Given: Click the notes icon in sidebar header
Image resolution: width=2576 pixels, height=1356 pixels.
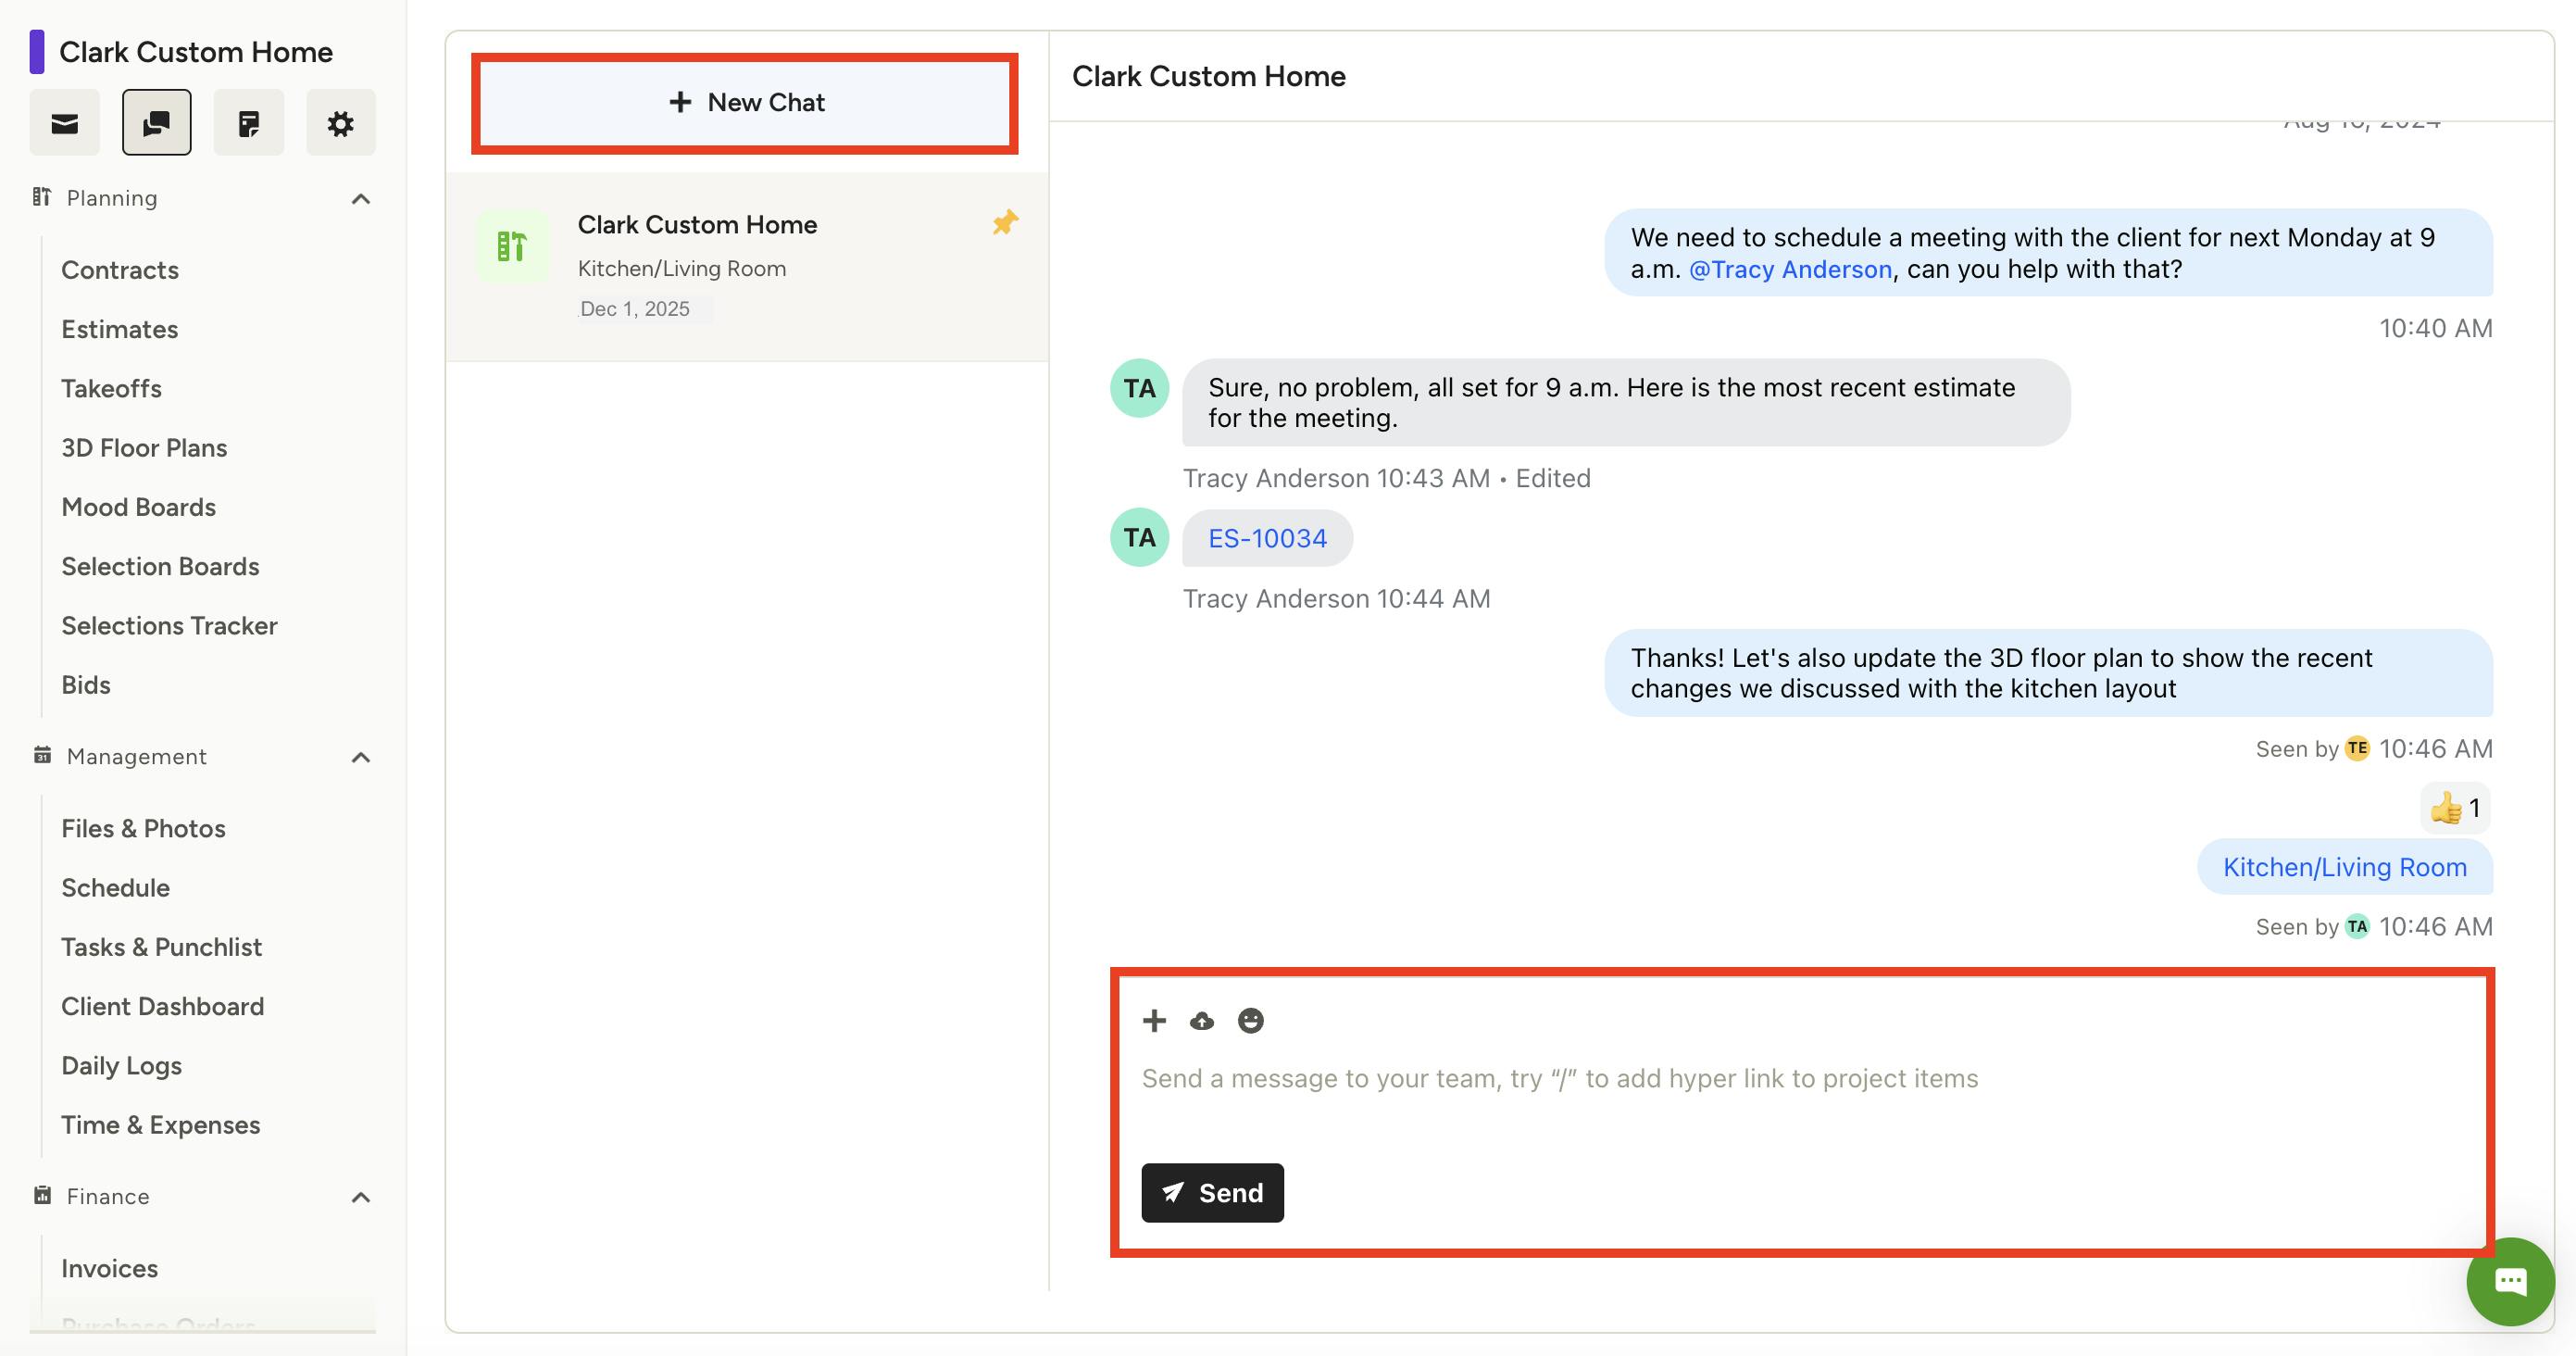Looking at the screenshot, I should 248,123.
